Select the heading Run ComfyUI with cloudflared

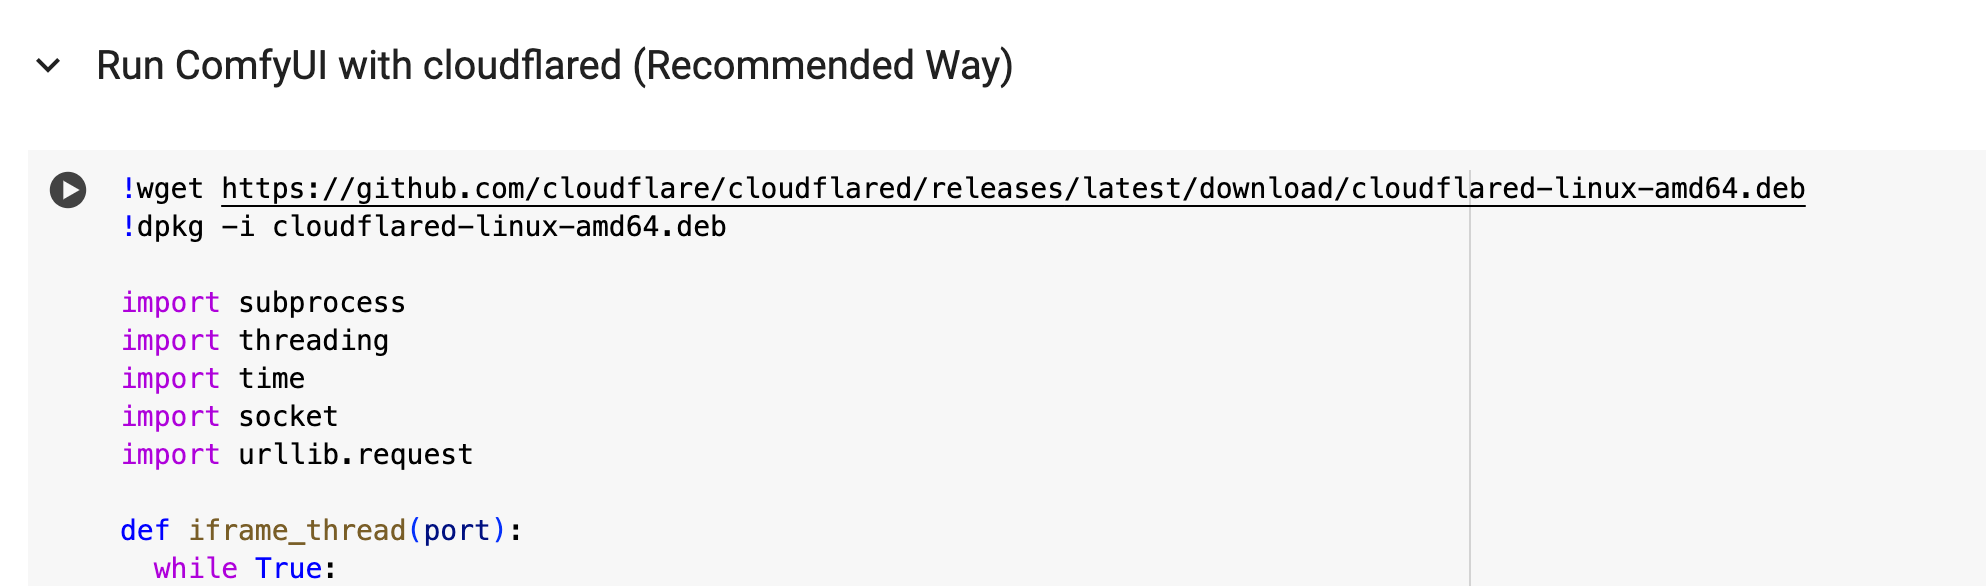(x=553, y=64)
